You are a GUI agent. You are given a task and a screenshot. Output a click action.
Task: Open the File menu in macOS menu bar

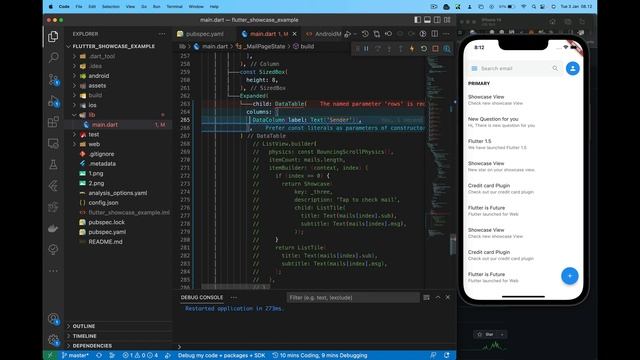tap(79, 7)
